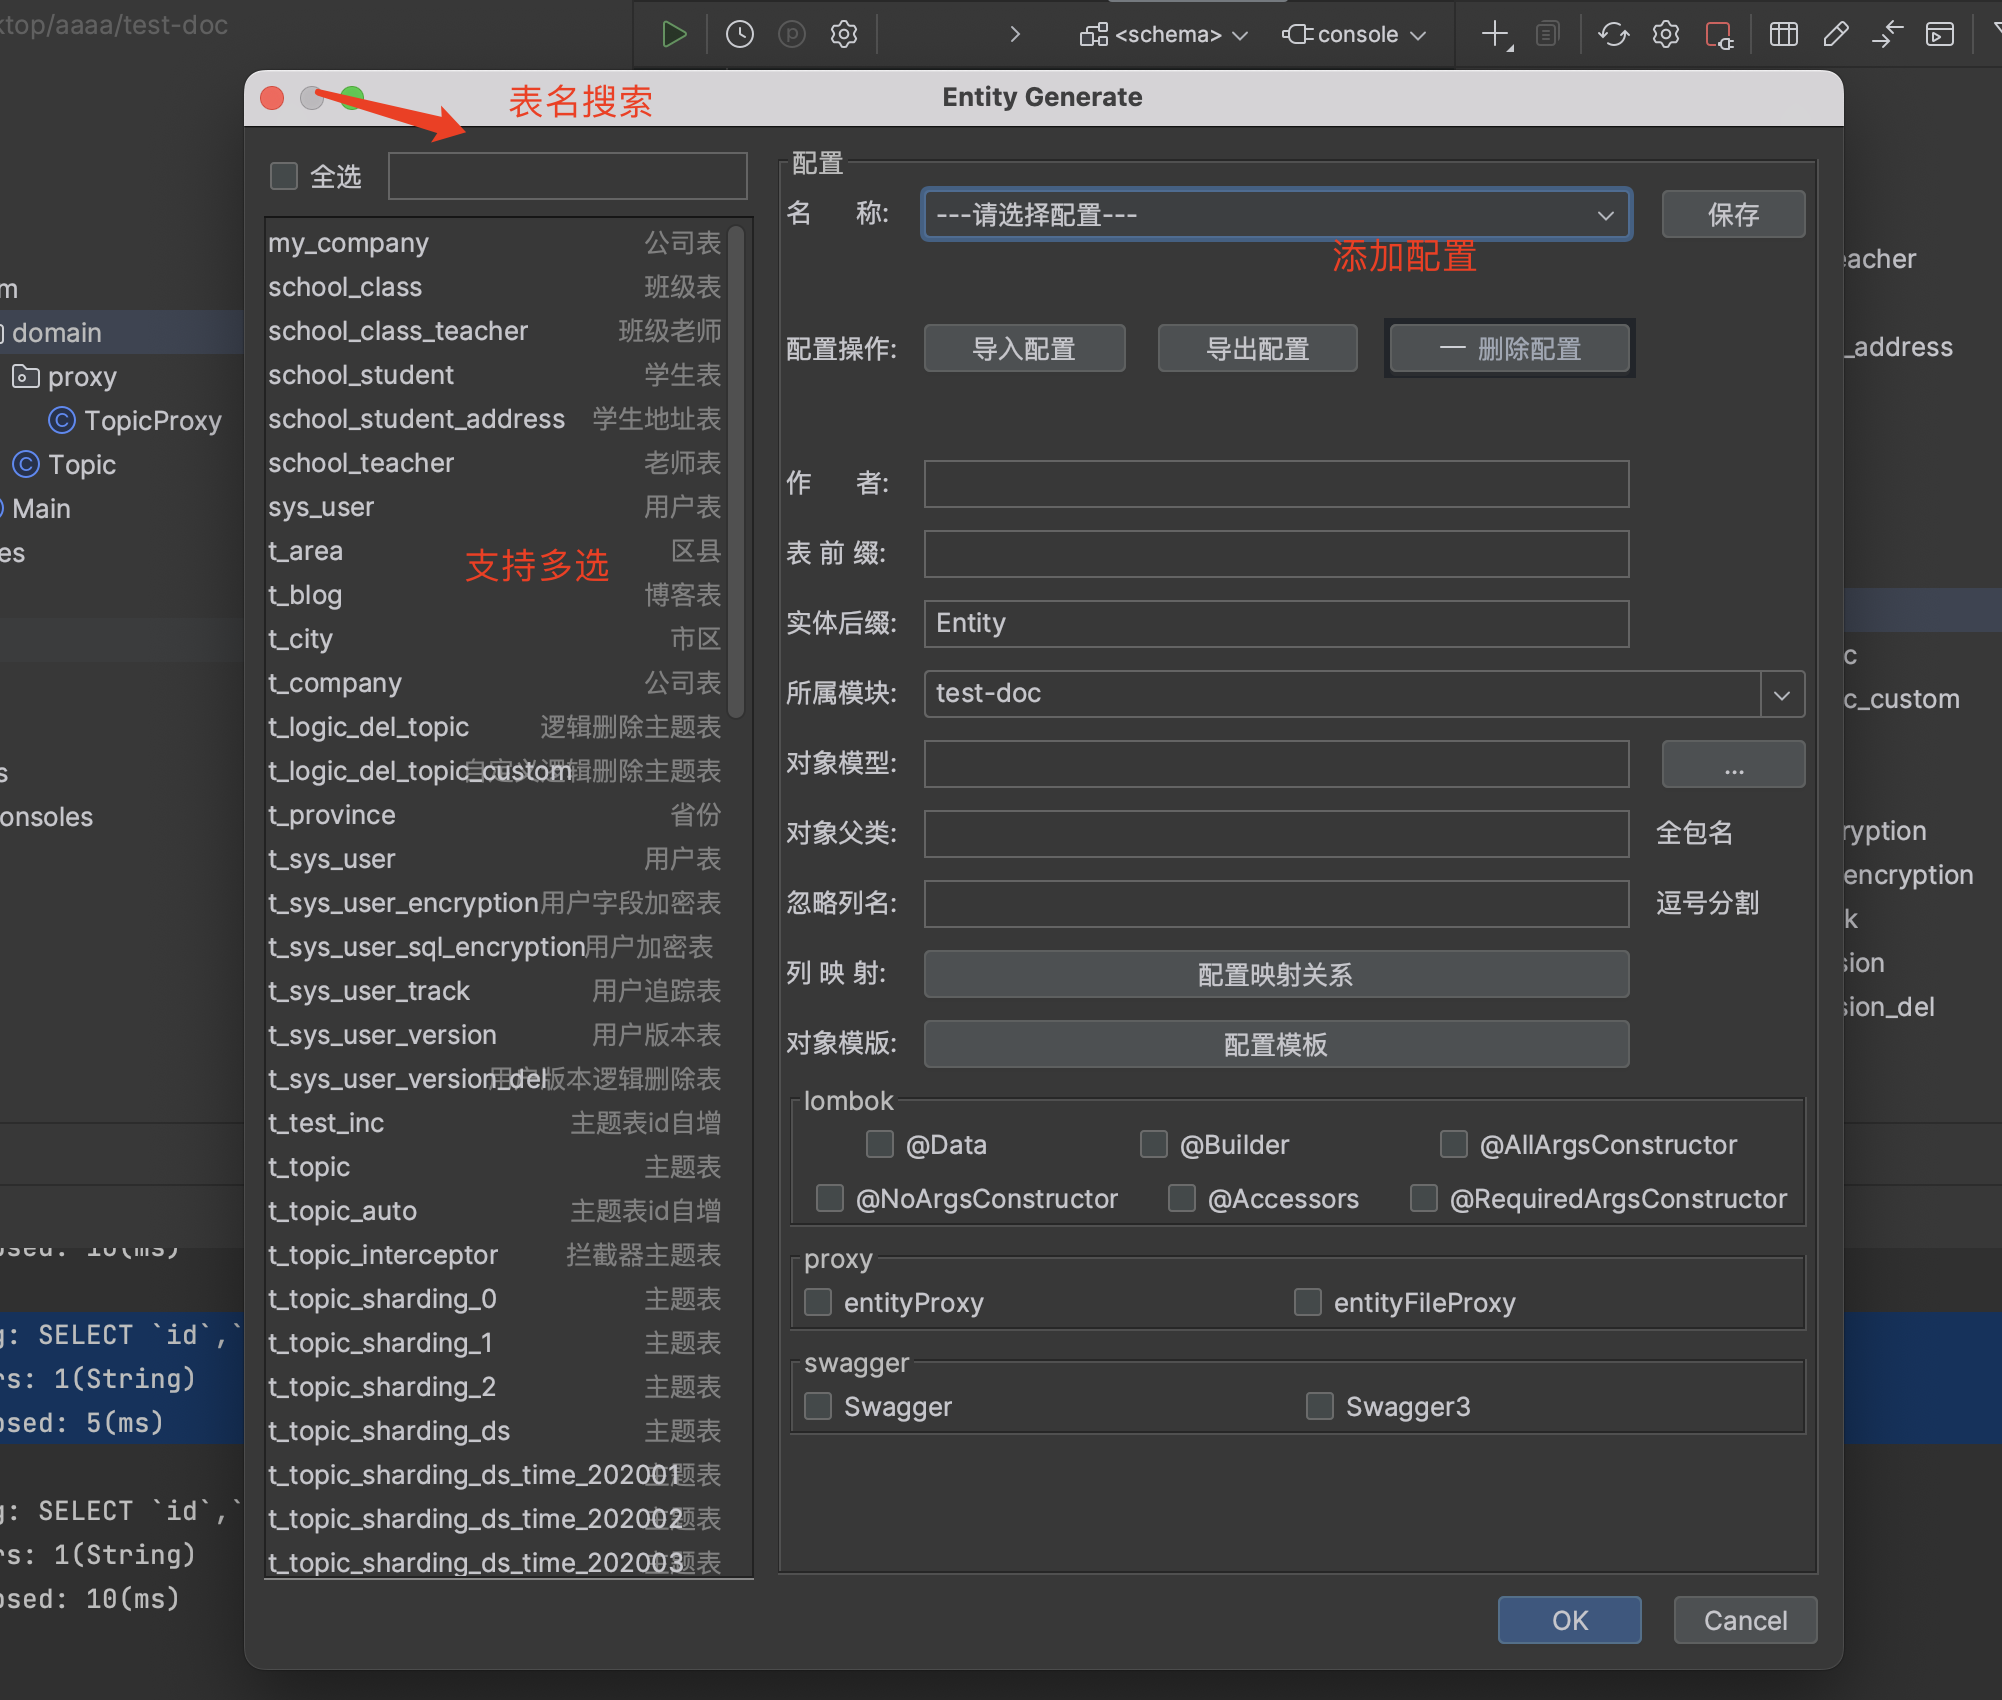This screenshot has width=2002, height=1700.
Task: Select the t_sys_user_track table row
Action: pyautogui.click(x=495, y=990)
